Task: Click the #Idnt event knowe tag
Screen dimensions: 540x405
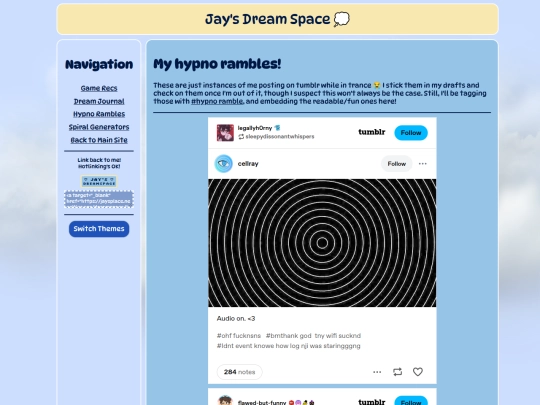Action: coord(288,346)
